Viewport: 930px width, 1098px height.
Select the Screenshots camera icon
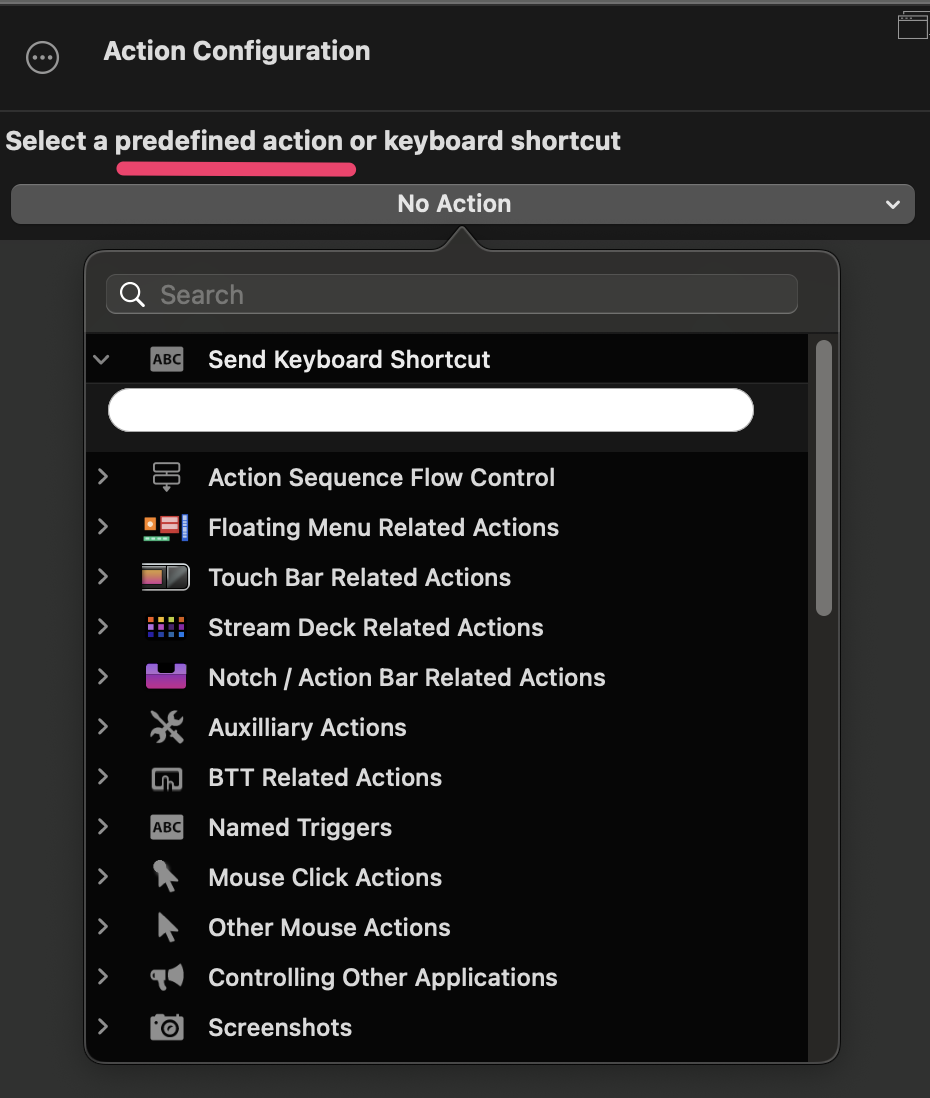(165, 1027)
